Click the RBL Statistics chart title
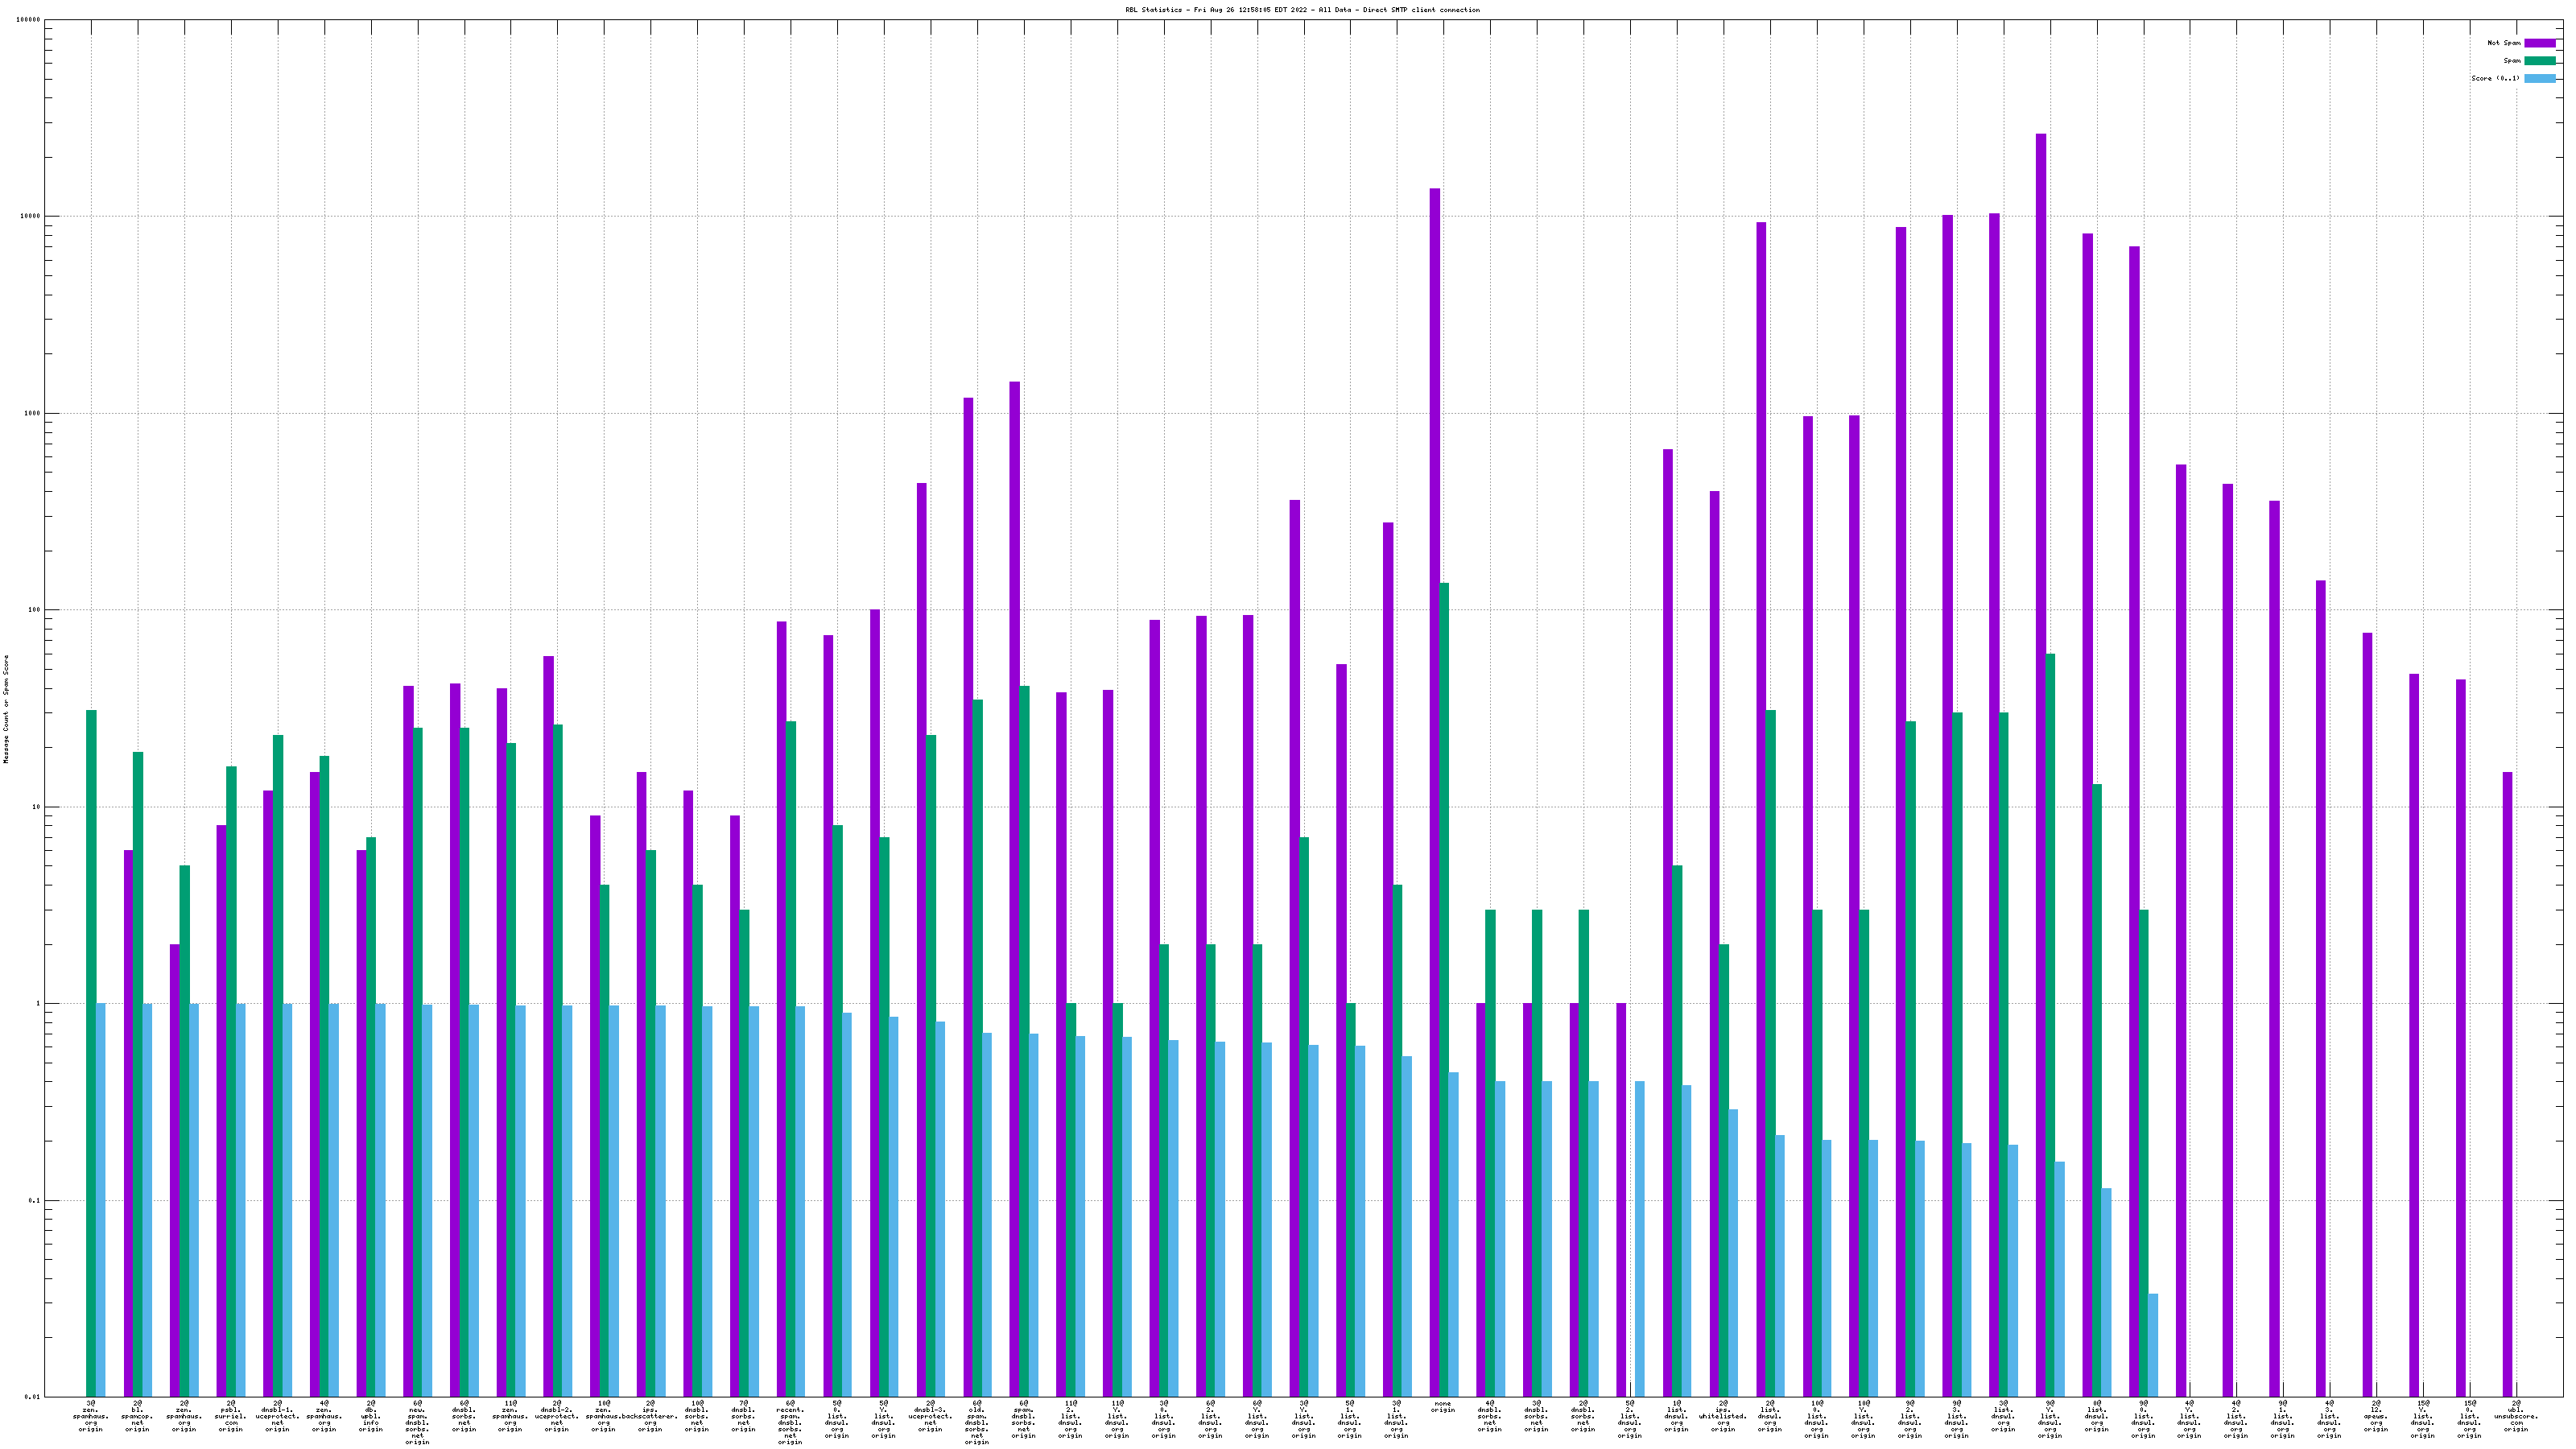The image size is (2576, 1449). pyautogui.click(x=1302, y=10)
